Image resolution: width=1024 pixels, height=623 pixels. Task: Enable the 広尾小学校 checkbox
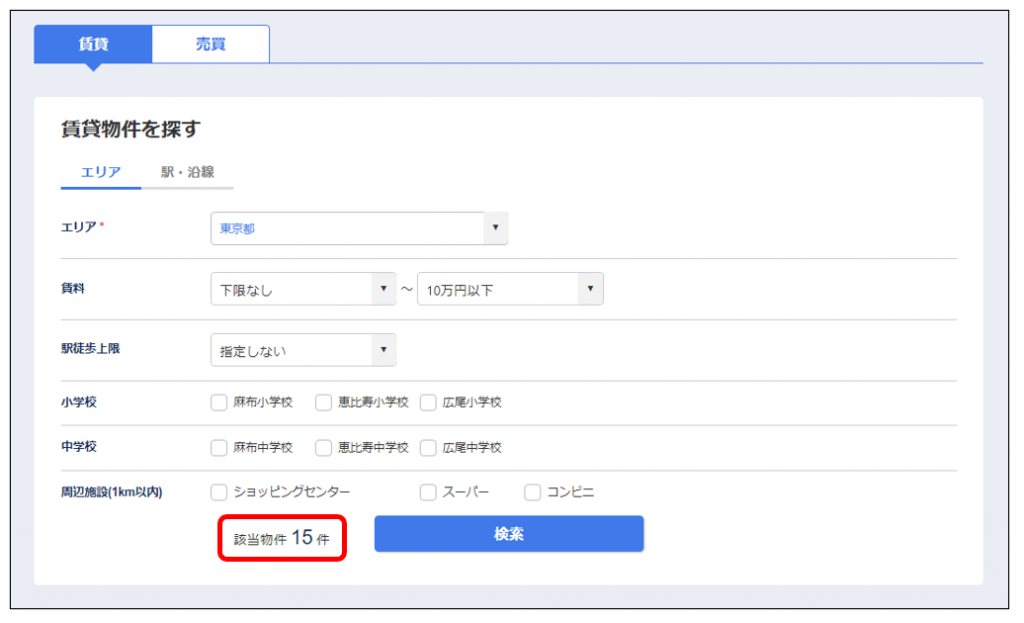pos(428,403)
